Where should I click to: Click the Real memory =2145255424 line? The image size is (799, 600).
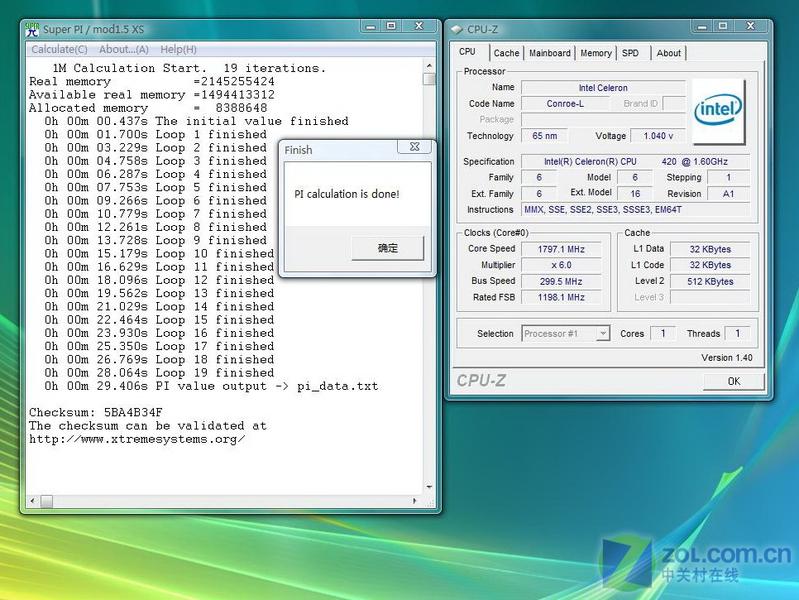pyautogui.click(x=152, y=81)
